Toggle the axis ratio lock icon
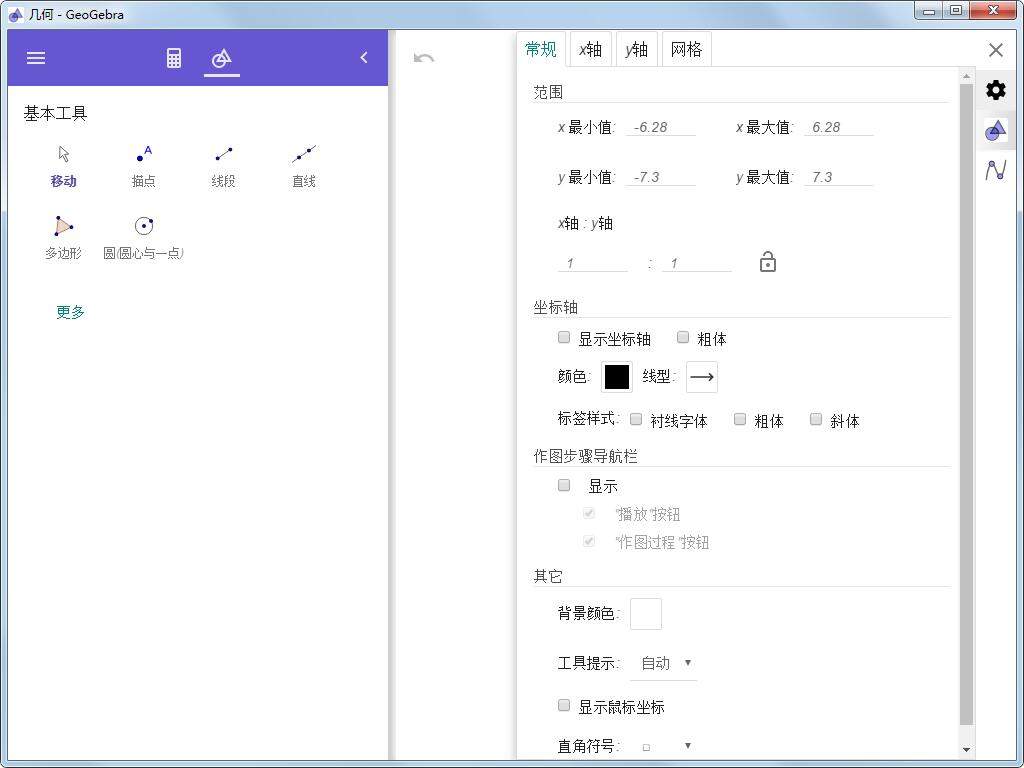The image size is (1024, 768). click(767, 263)
